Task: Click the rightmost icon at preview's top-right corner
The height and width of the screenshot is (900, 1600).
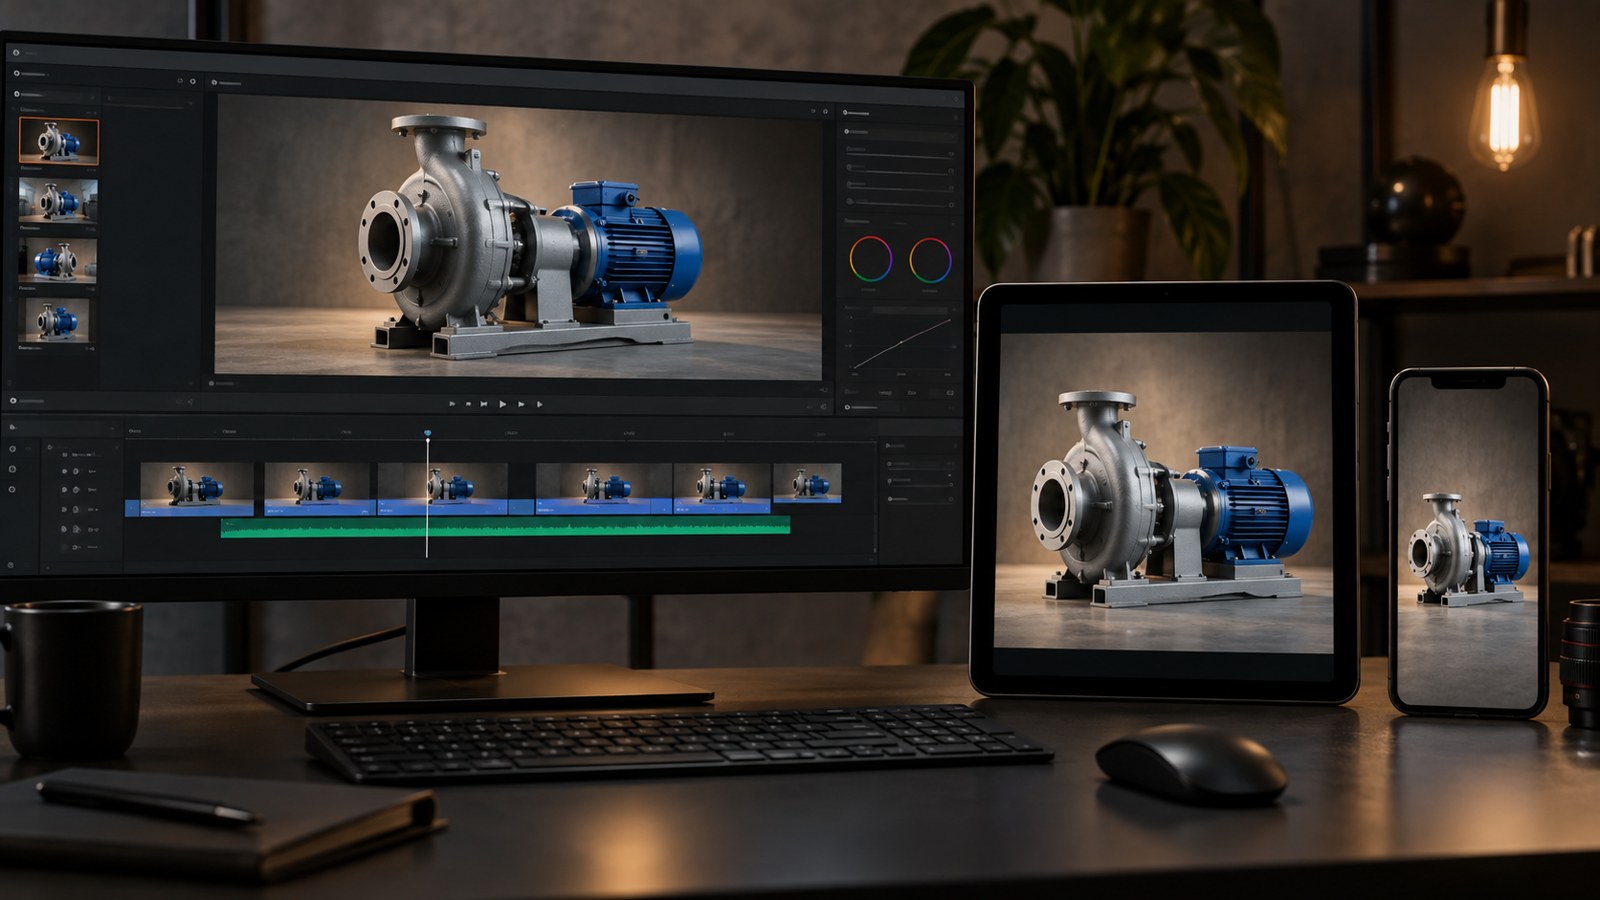Action: pyautogui.click(x=826, y=111)
